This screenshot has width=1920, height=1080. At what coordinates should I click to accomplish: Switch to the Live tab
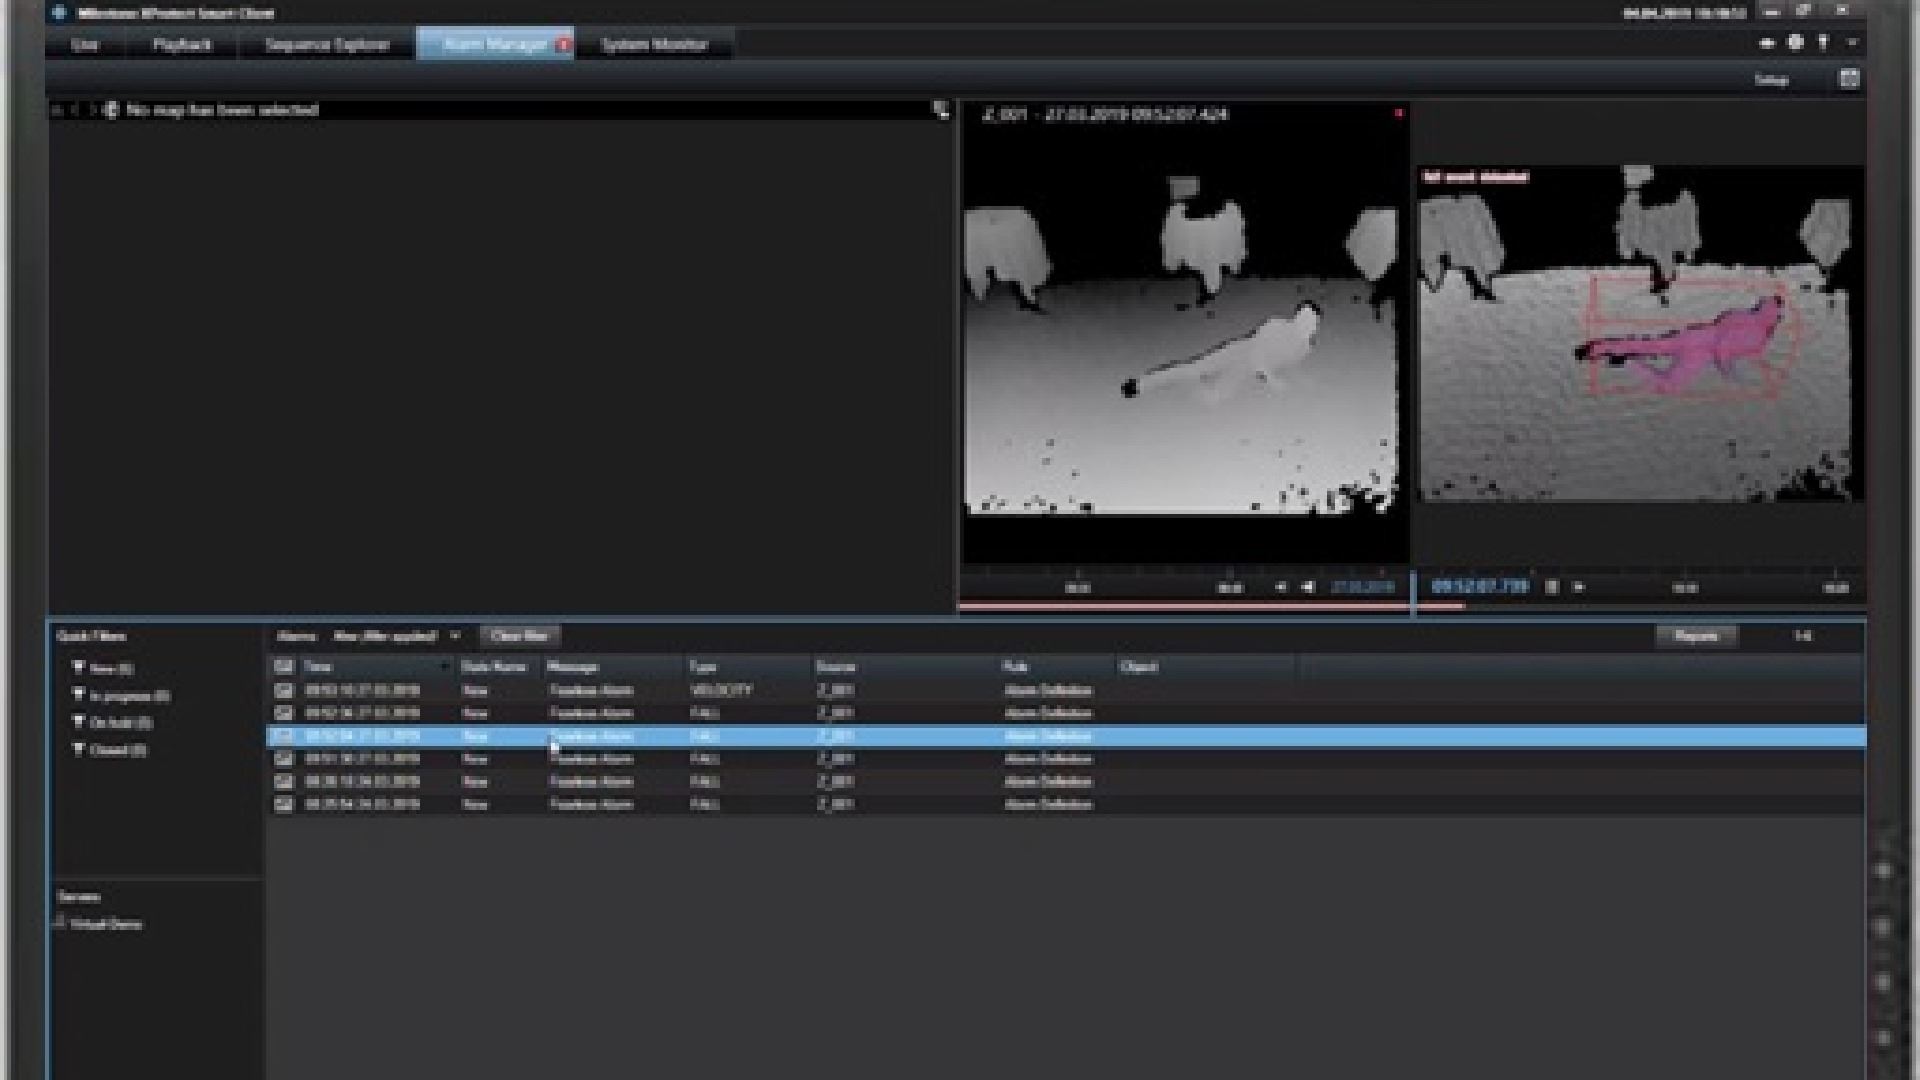tap(86, 45)
